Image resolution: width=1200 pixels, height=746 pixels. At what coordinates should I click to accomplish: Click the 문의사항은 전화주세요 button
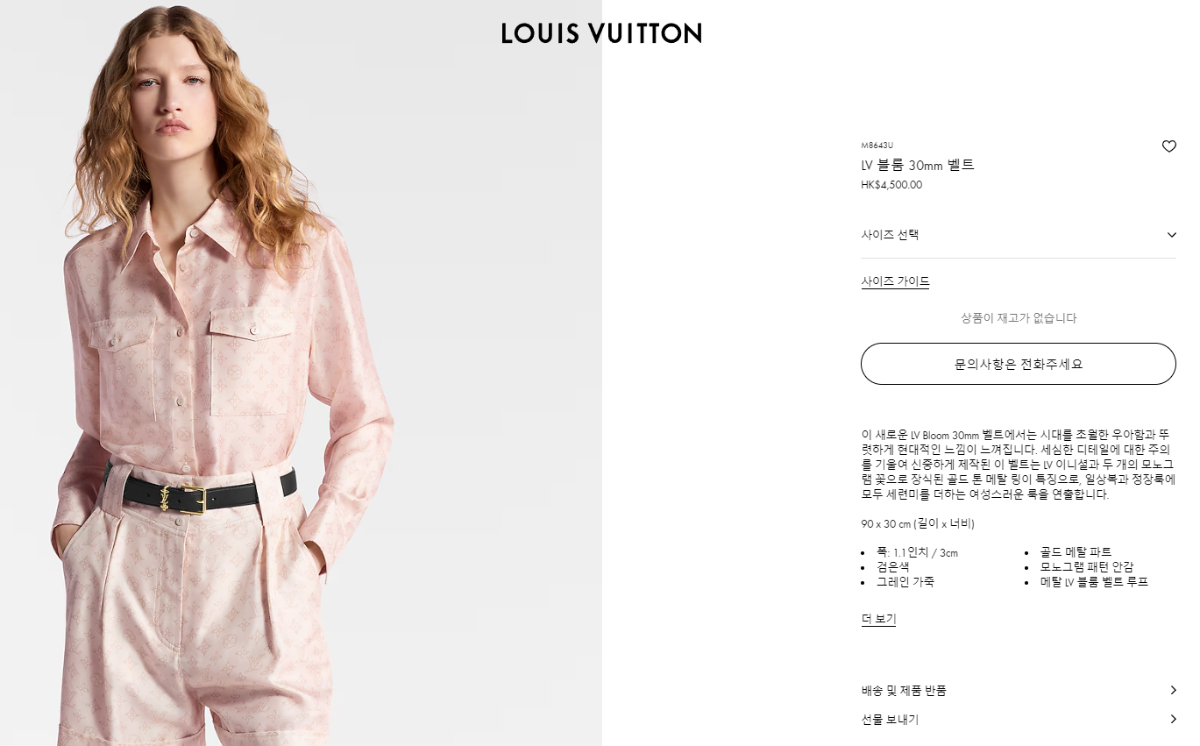pyautogui.click(x=1018, y=364)
